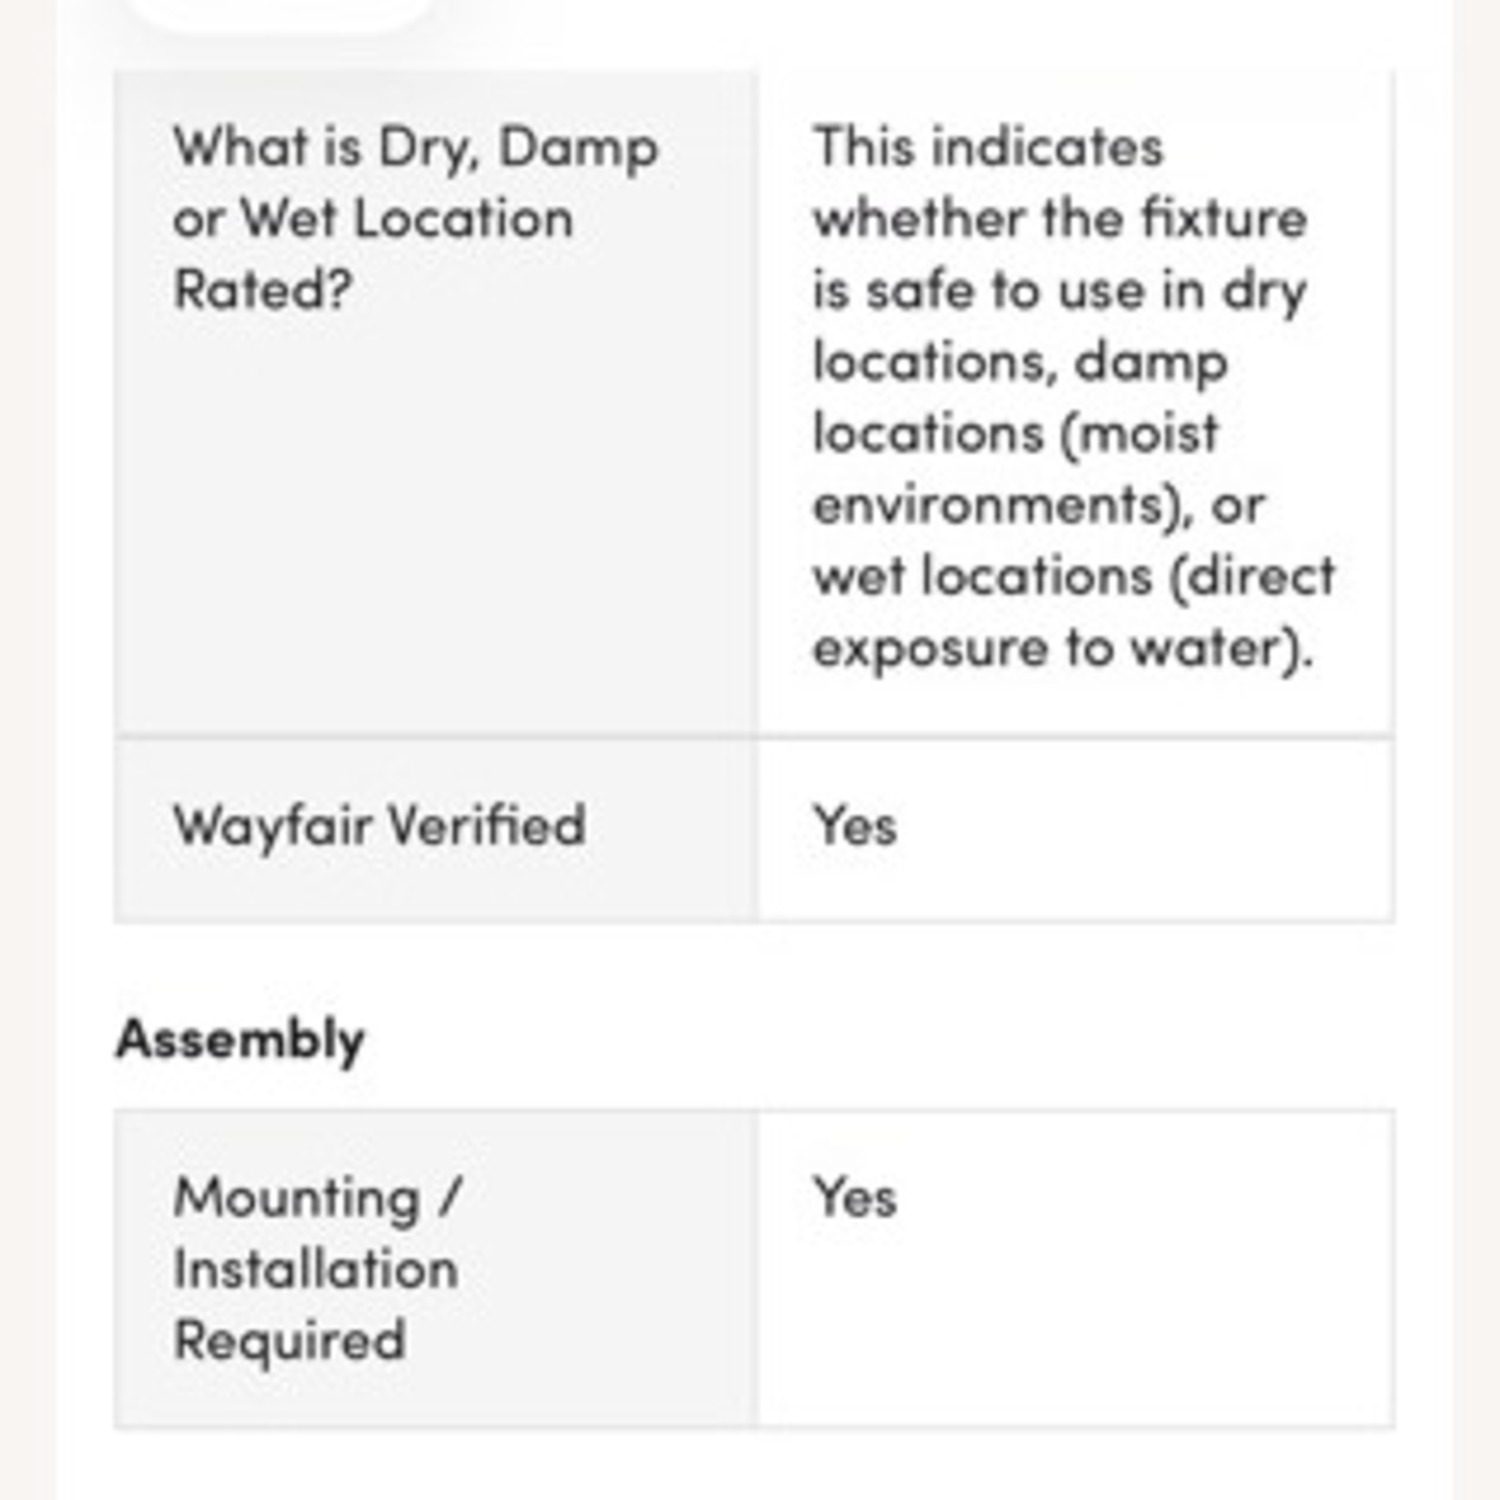This screenshot has height=1500, width=1500.
Task: Click the "Wayfair Verified" row label
Action: point(379,826)
